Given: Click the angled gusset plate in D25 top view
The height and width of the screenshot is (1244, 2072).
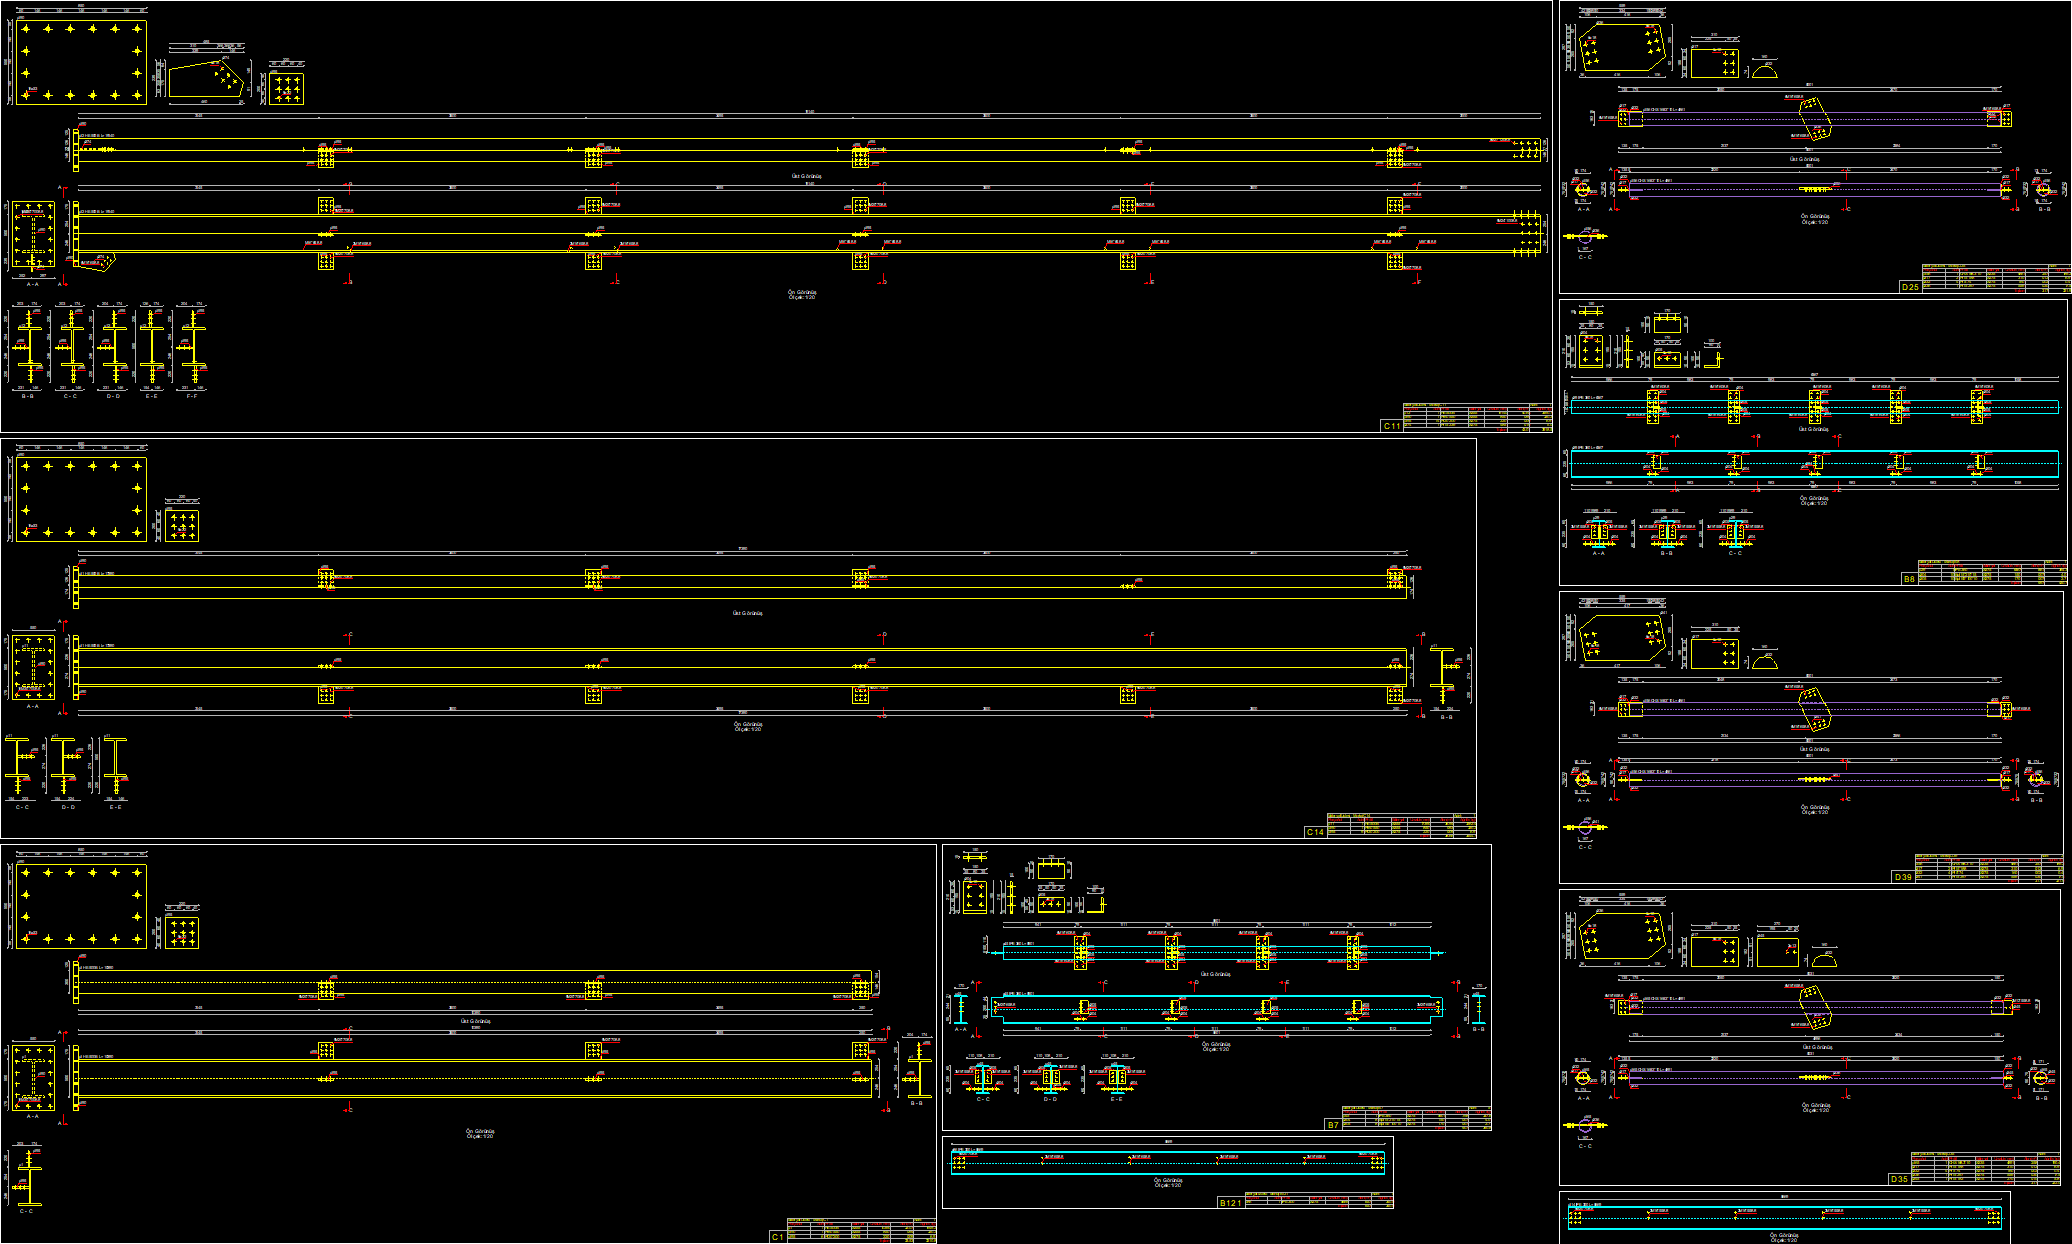Looking at the screenshot, I should pyautogui.click(x=1814, y=119).
